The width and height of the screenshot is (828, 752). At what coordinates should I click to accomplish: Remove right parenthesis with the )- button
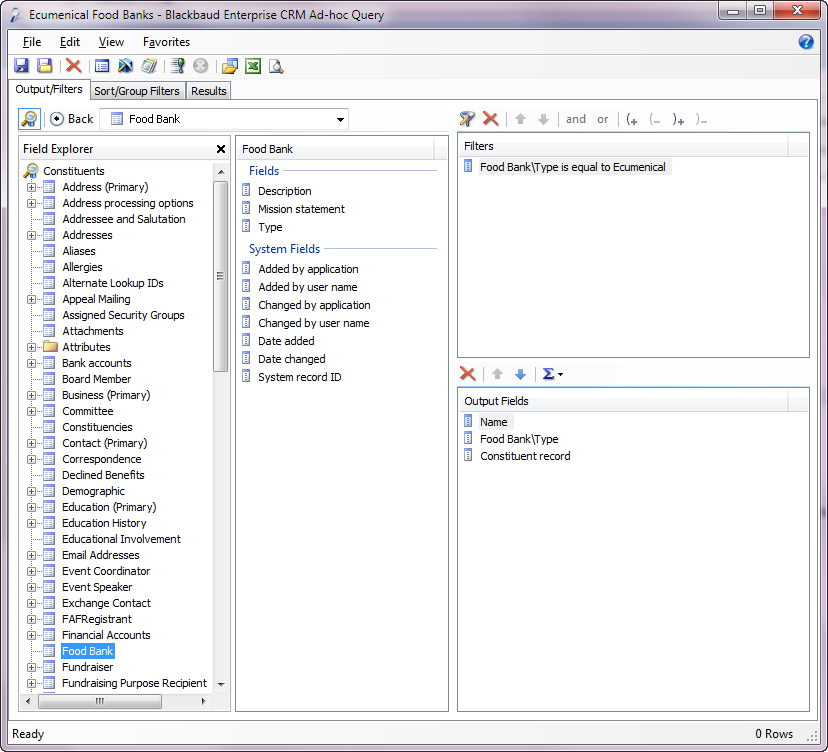click(701, 119)
